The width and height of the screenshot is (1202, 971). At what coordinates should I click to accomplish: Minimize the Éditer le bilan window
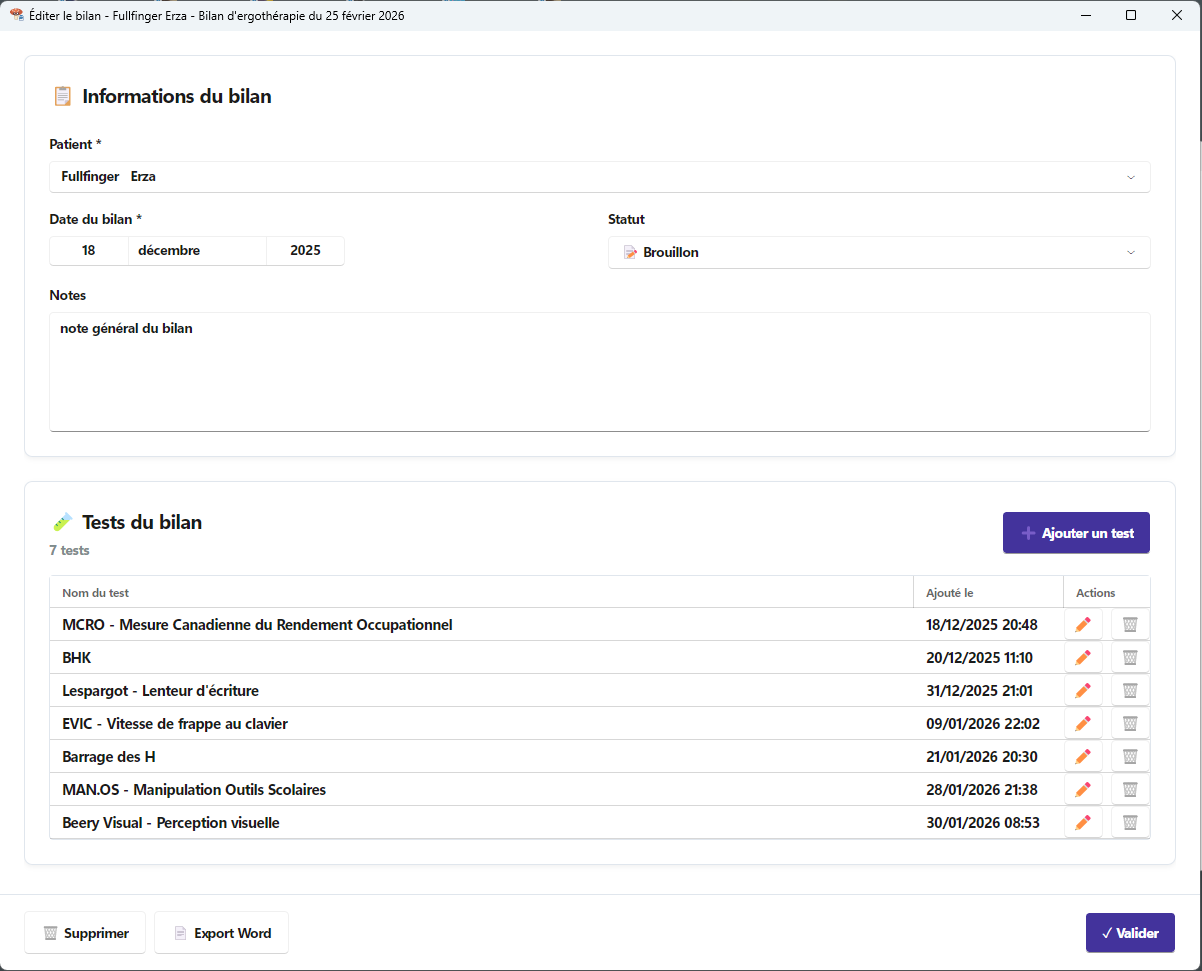click(x=1085, y=15)
